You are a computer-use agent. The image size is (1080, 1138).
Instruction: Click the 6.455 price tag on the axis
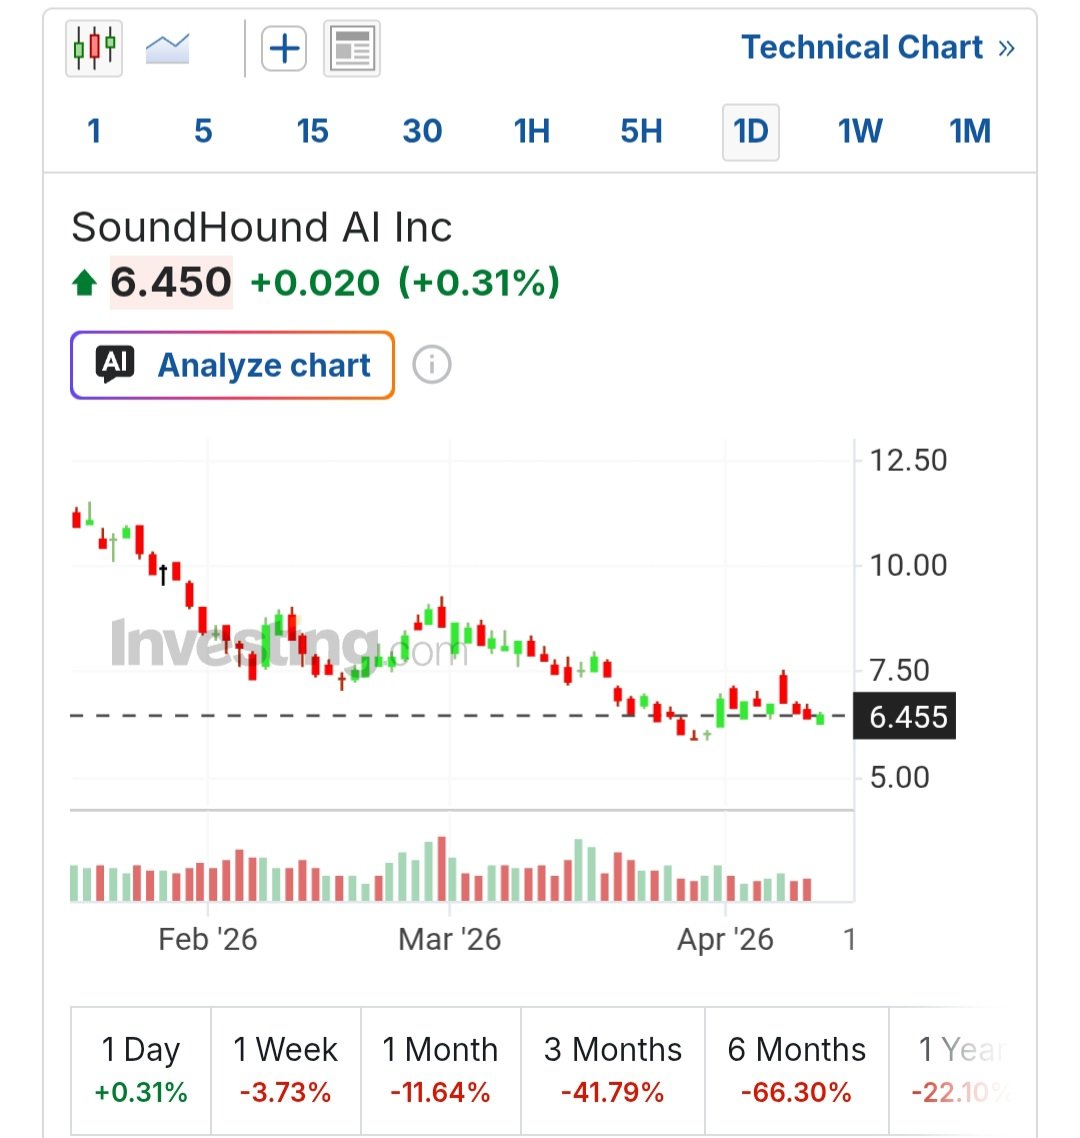(904, 716)
